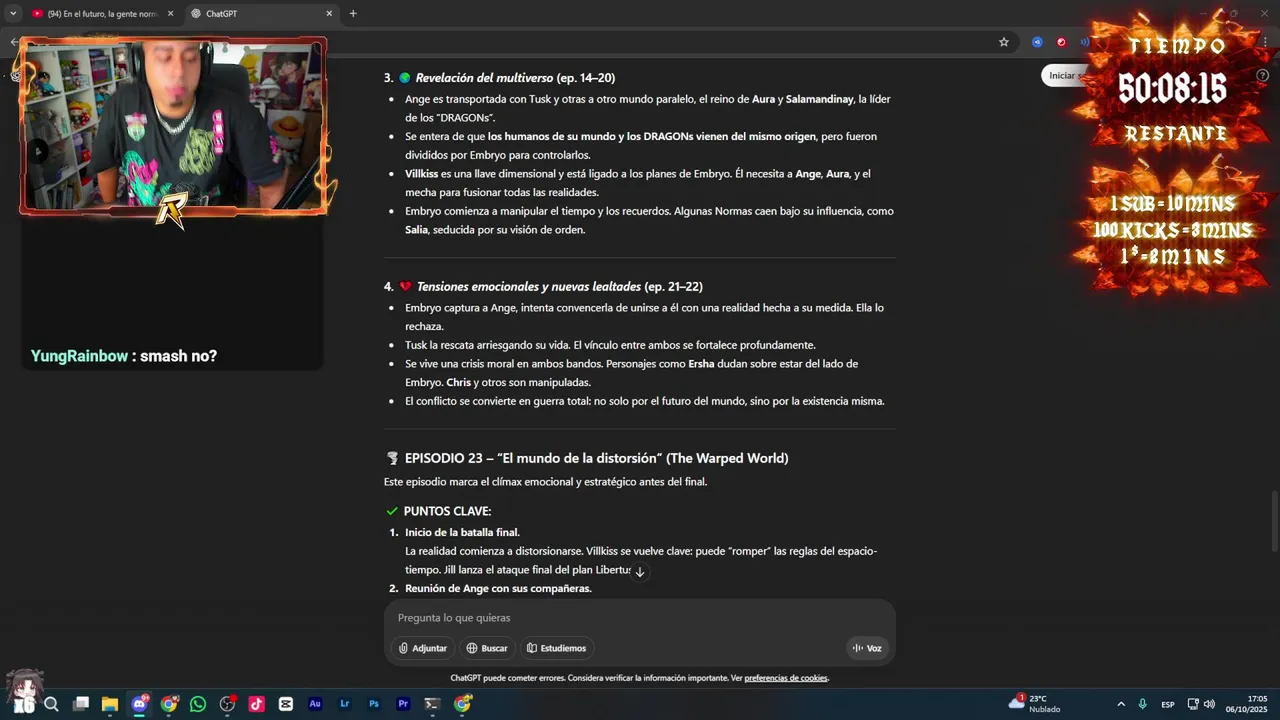The image size is (1280, 720).
Task: Open CapCut from the taskbar
Action: 286,704
